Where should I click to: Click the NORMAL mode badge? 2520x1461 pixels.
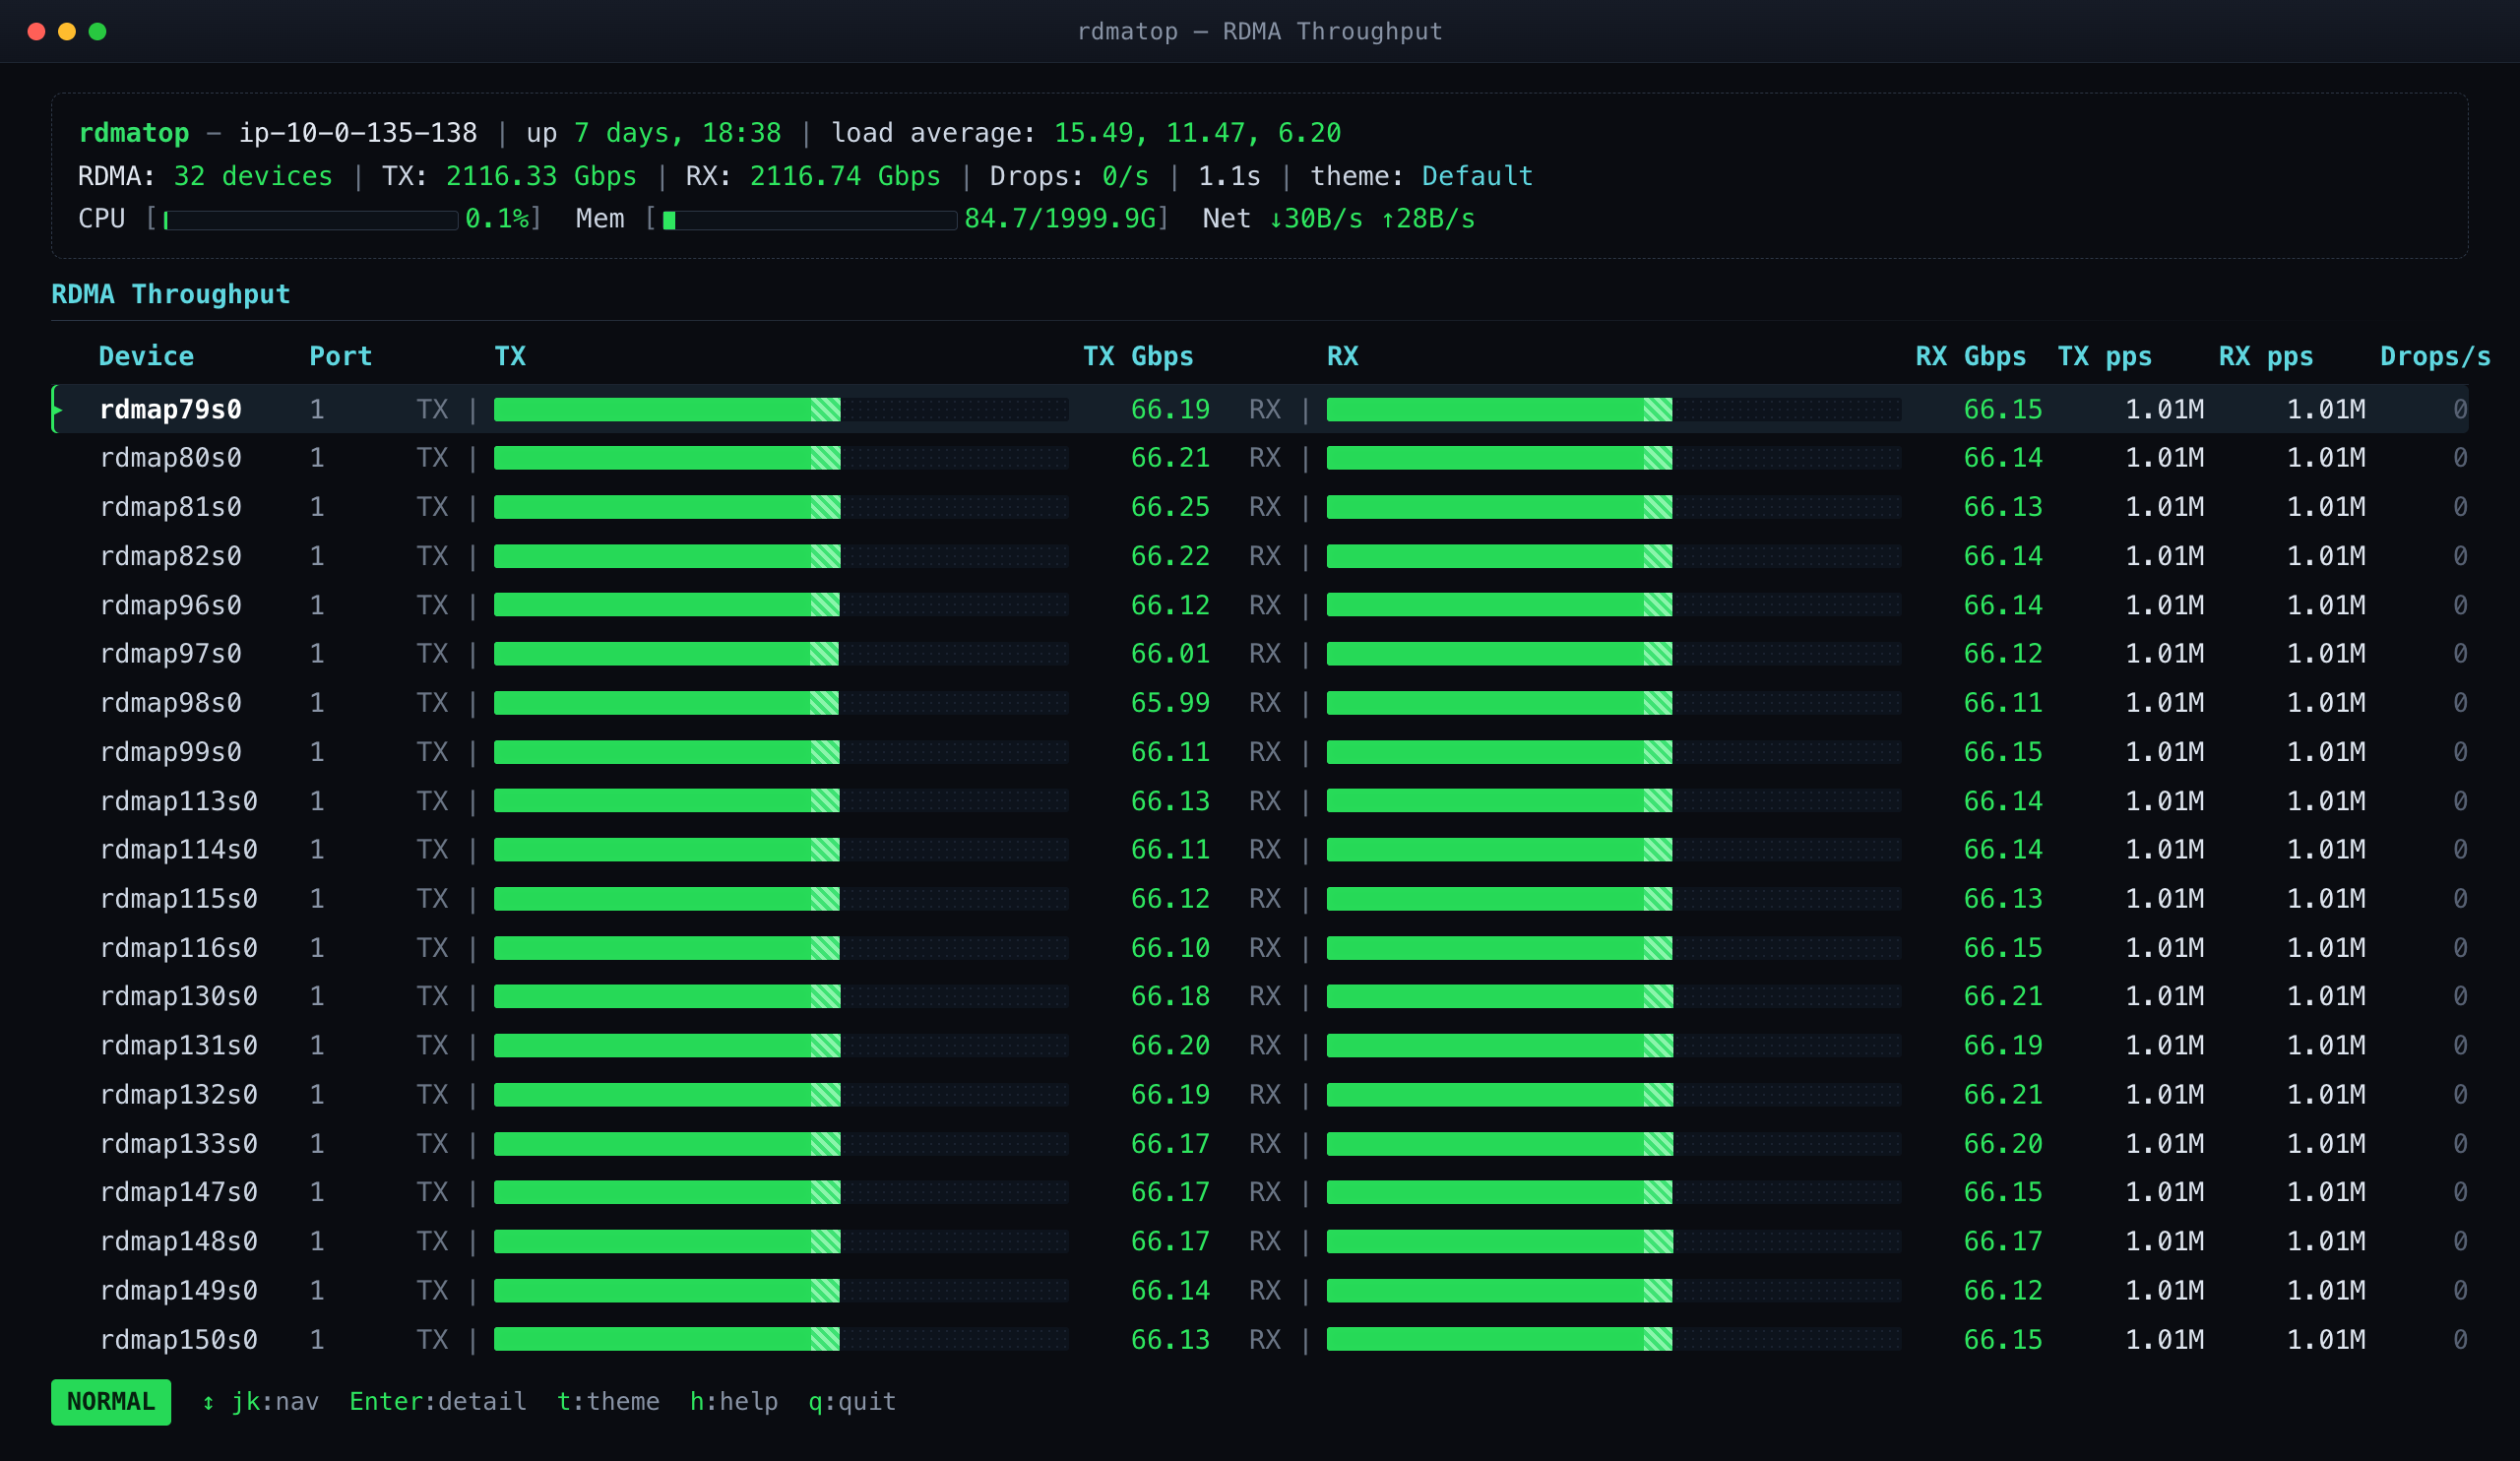pos(111,1402)
